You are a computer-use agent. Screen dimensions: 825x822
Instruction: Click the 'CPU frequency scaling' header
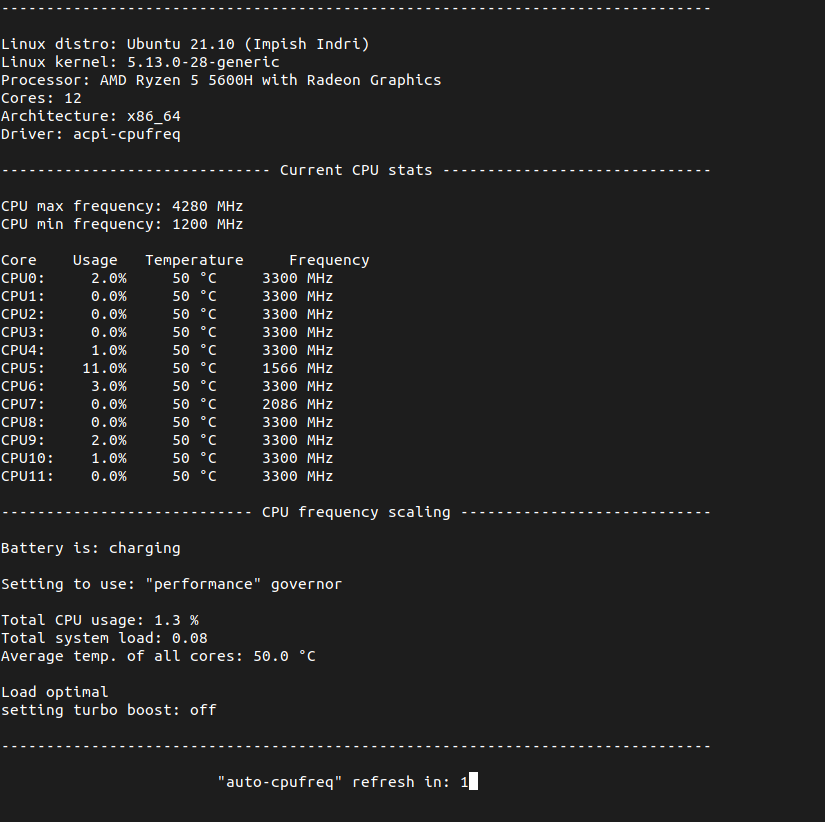coord(356,513)
